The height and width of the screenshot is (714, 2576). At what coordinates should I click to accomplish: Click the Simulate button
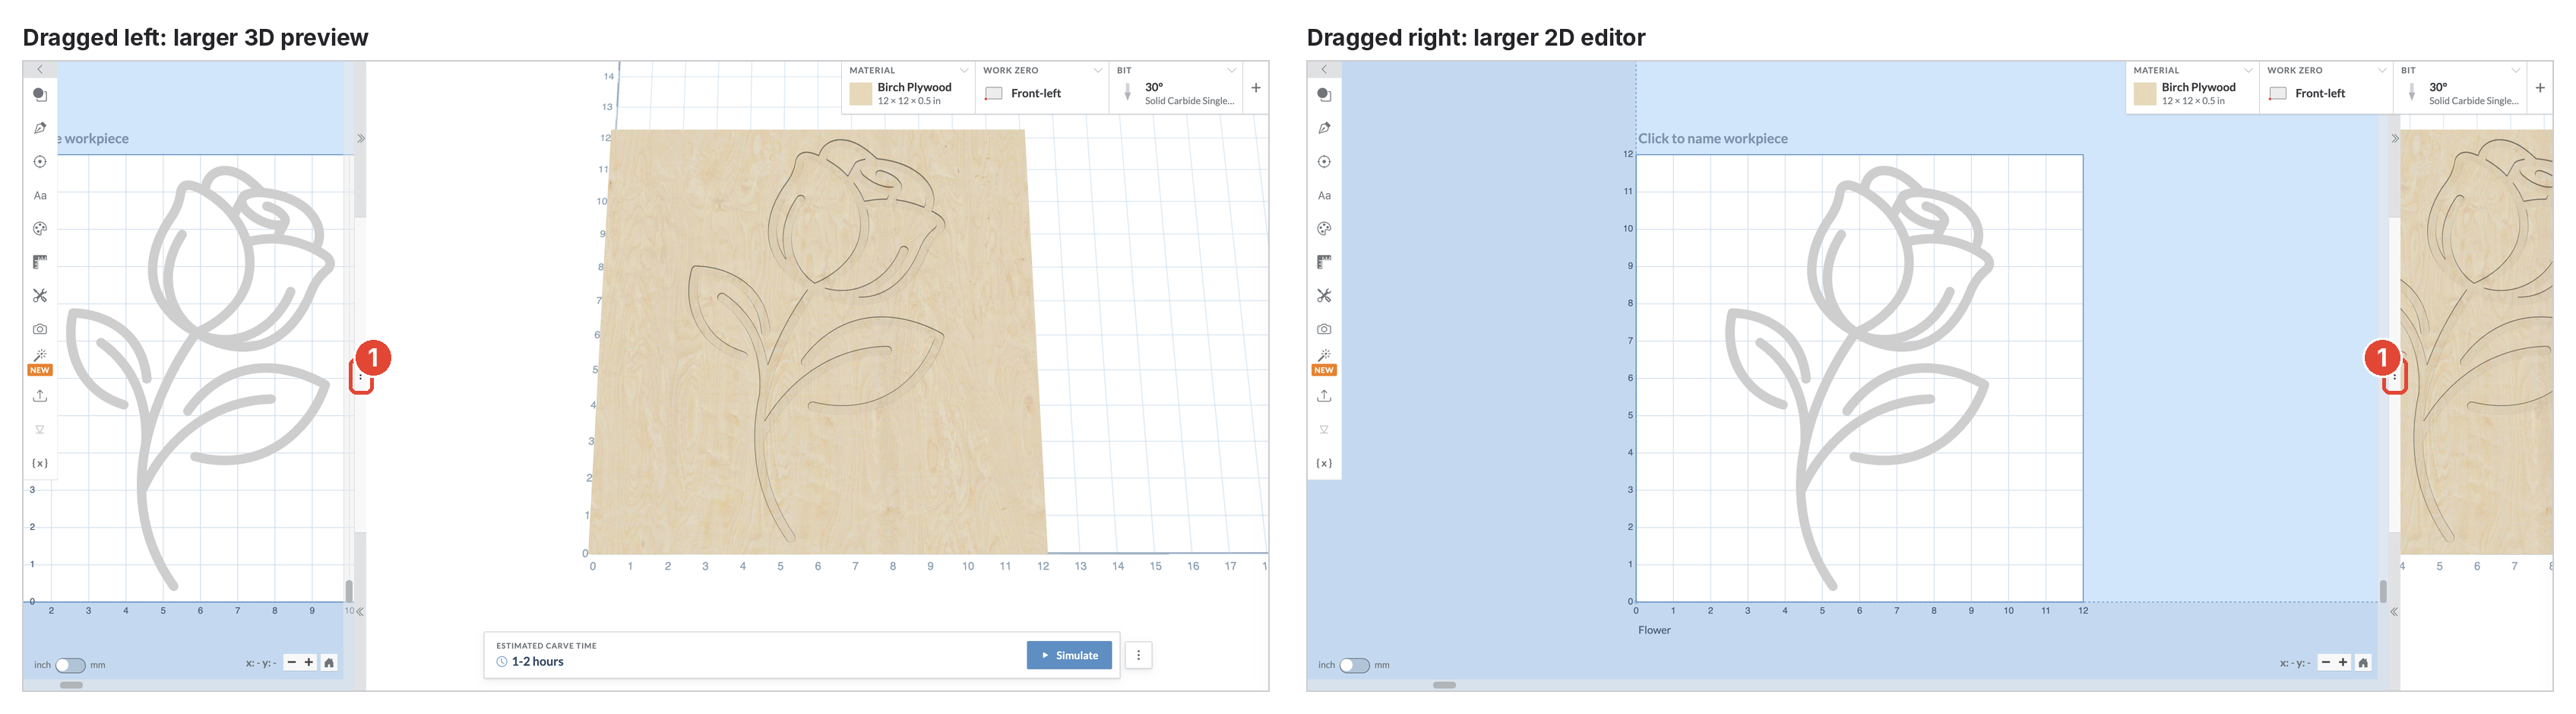[x=1069, y=656]
